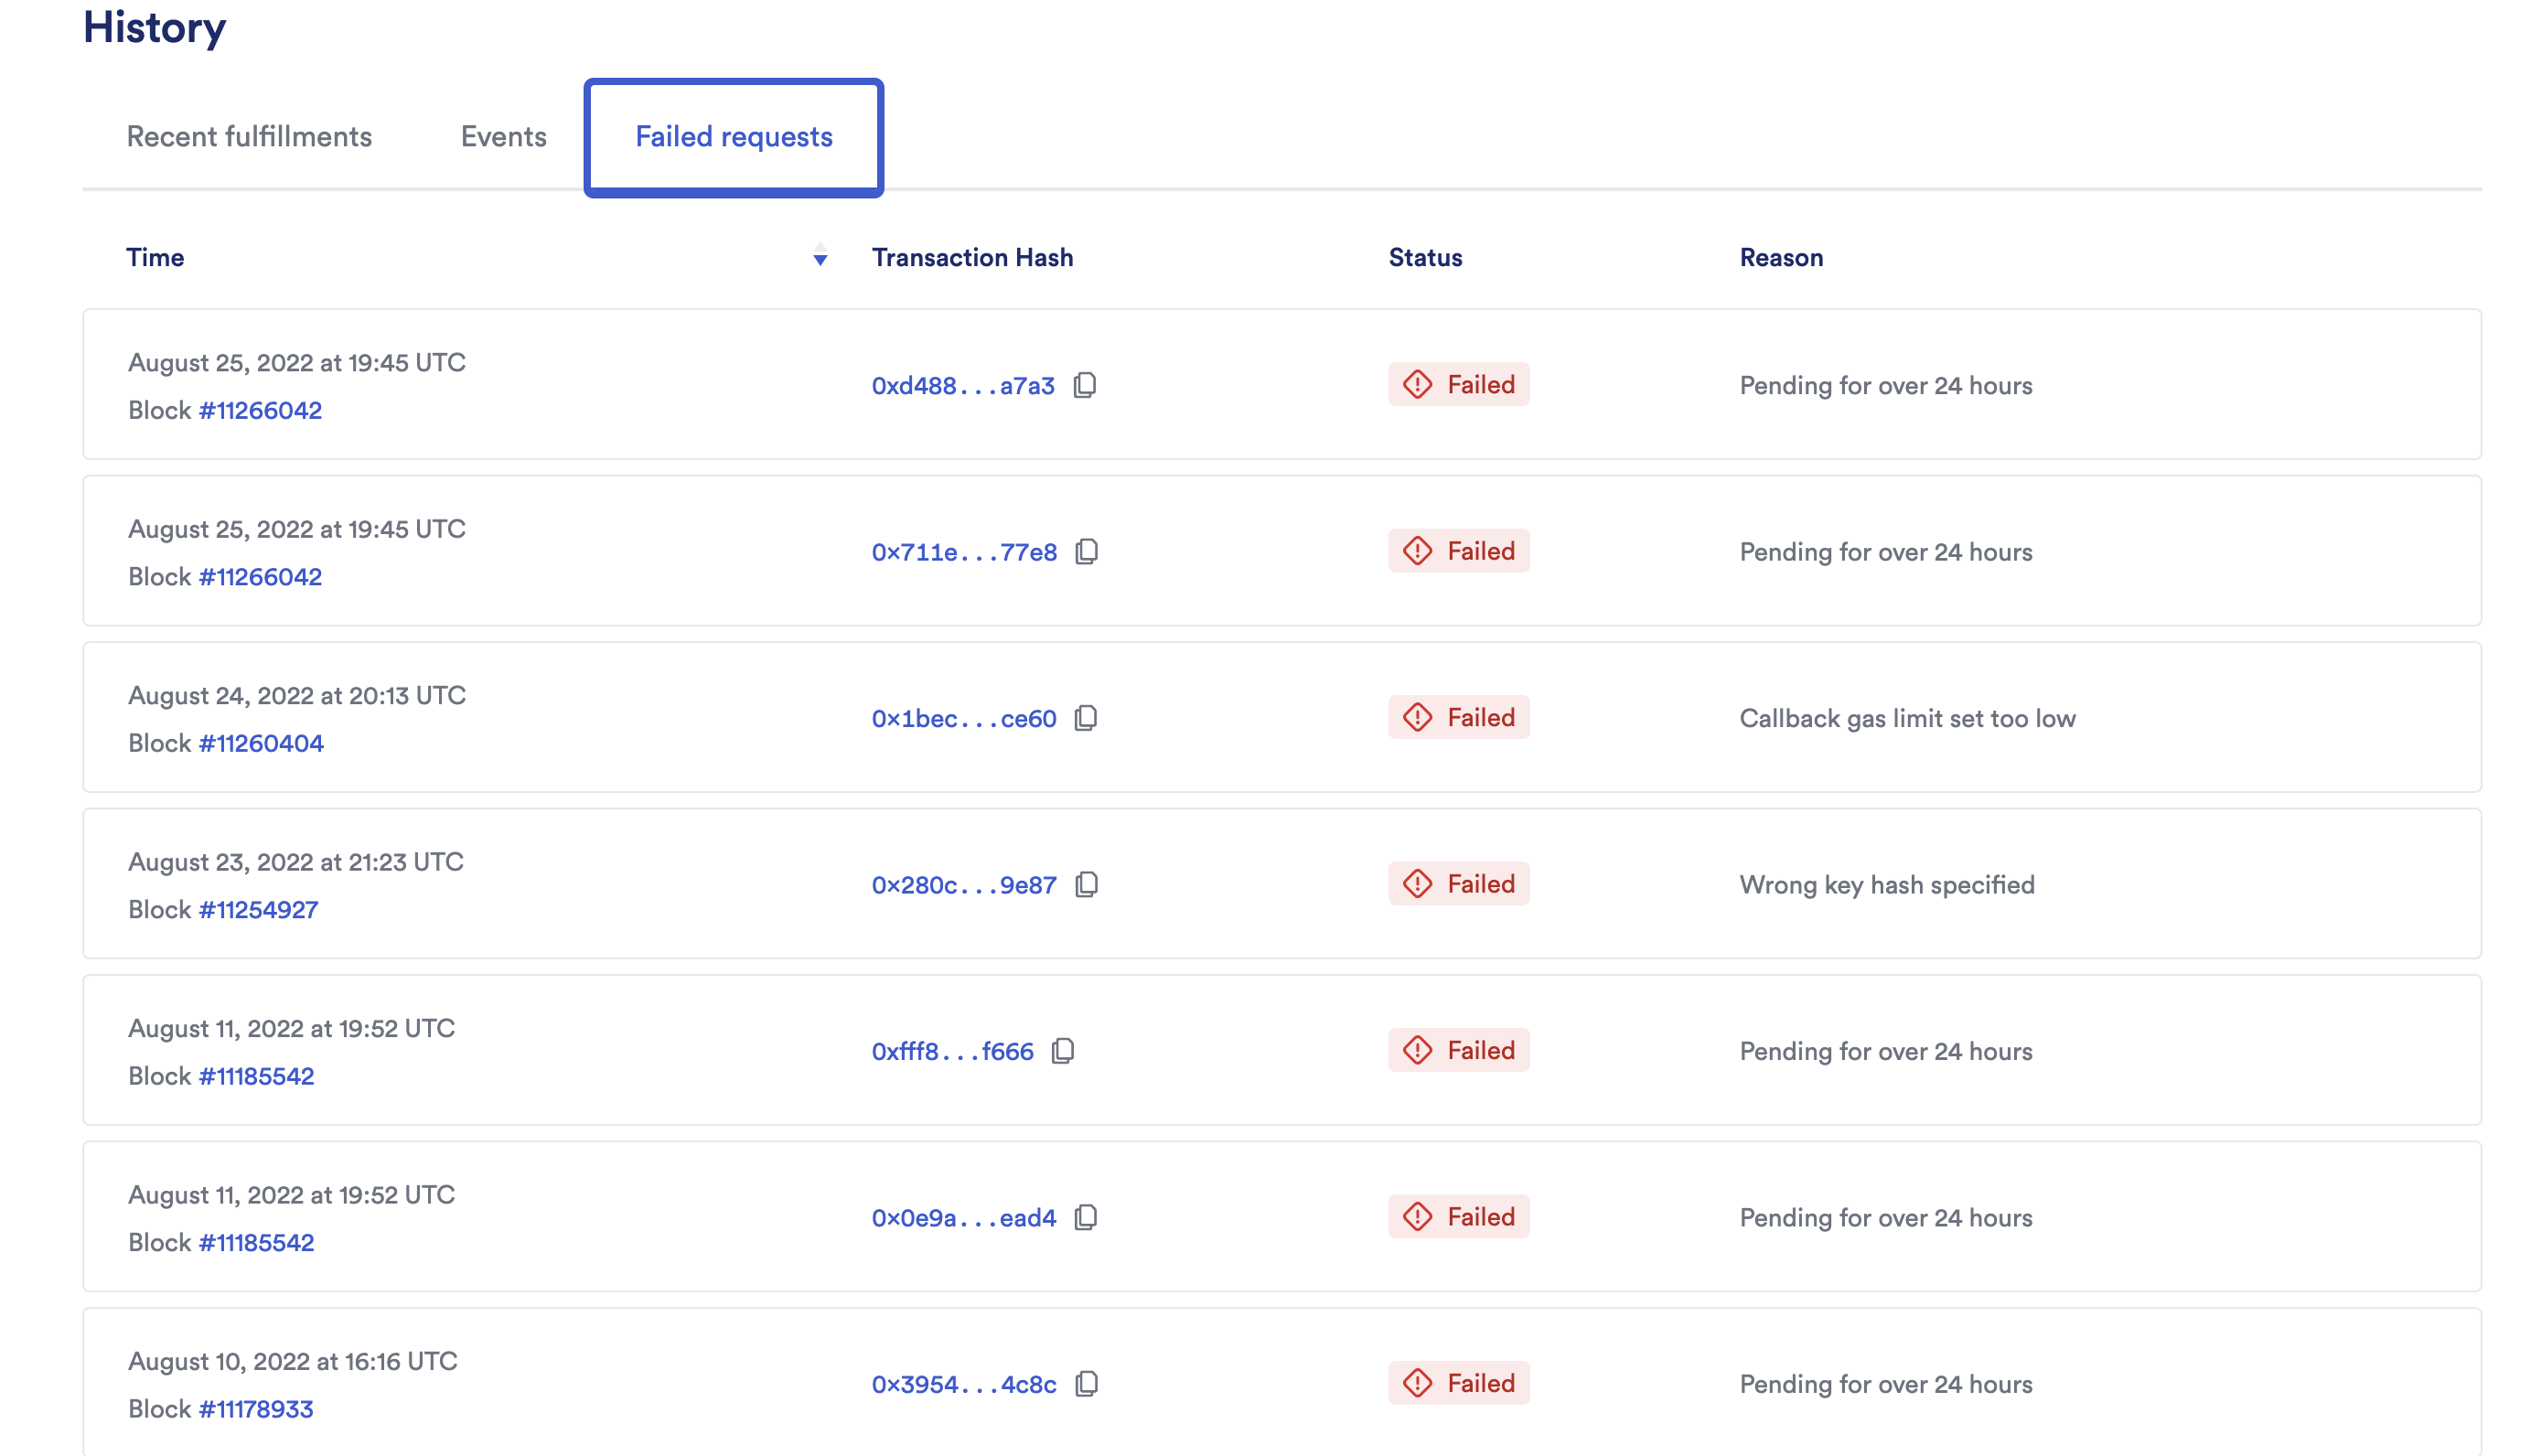Open block #11266042 link
Viewport: 2541px width, 1456px height.
(262, 409)
